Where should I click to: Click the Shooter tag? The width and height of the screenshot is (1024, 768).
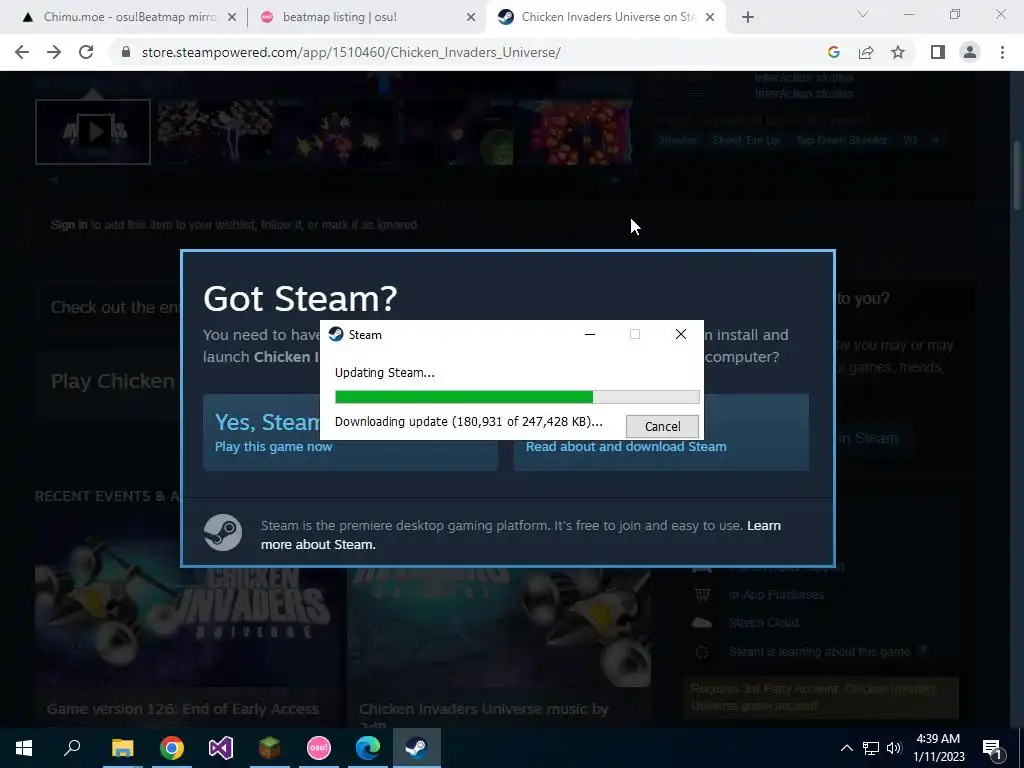click(x=677, y=140)
